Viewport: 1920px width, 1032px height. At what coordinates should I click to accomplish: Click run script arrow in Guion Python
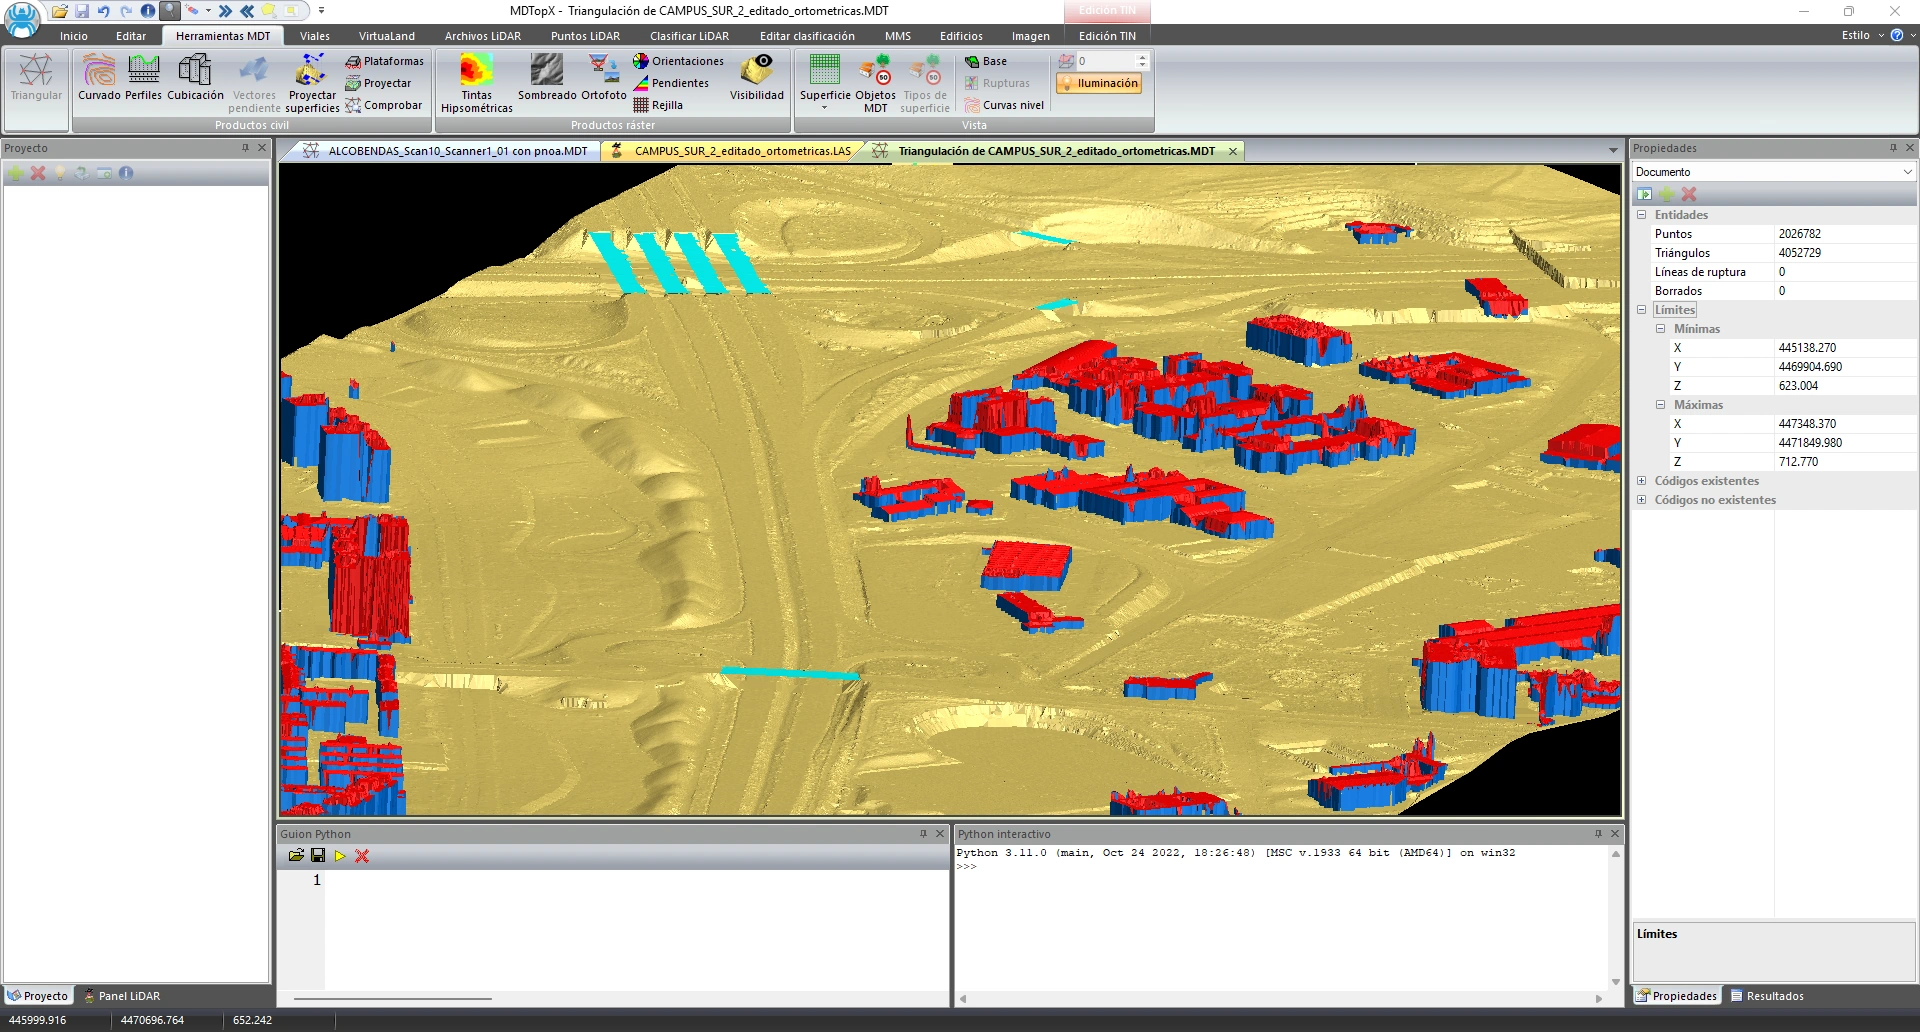(340, 856)
